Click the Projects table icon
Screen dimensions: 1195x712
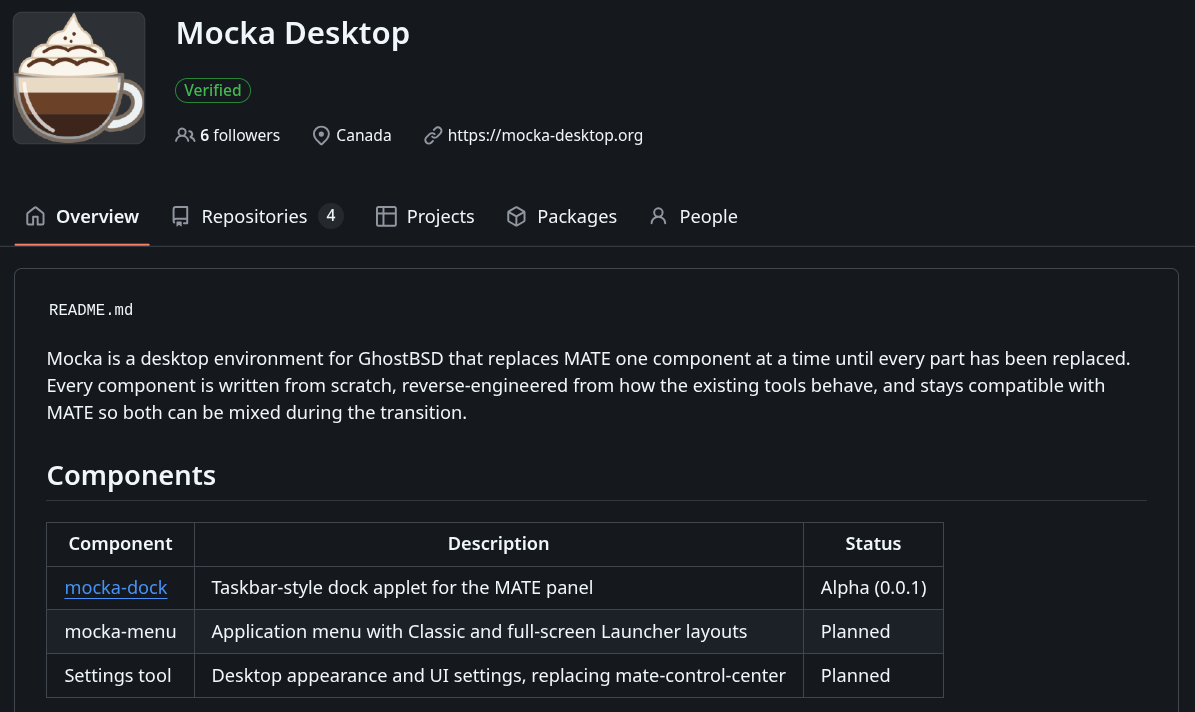(x=386, y=216)
